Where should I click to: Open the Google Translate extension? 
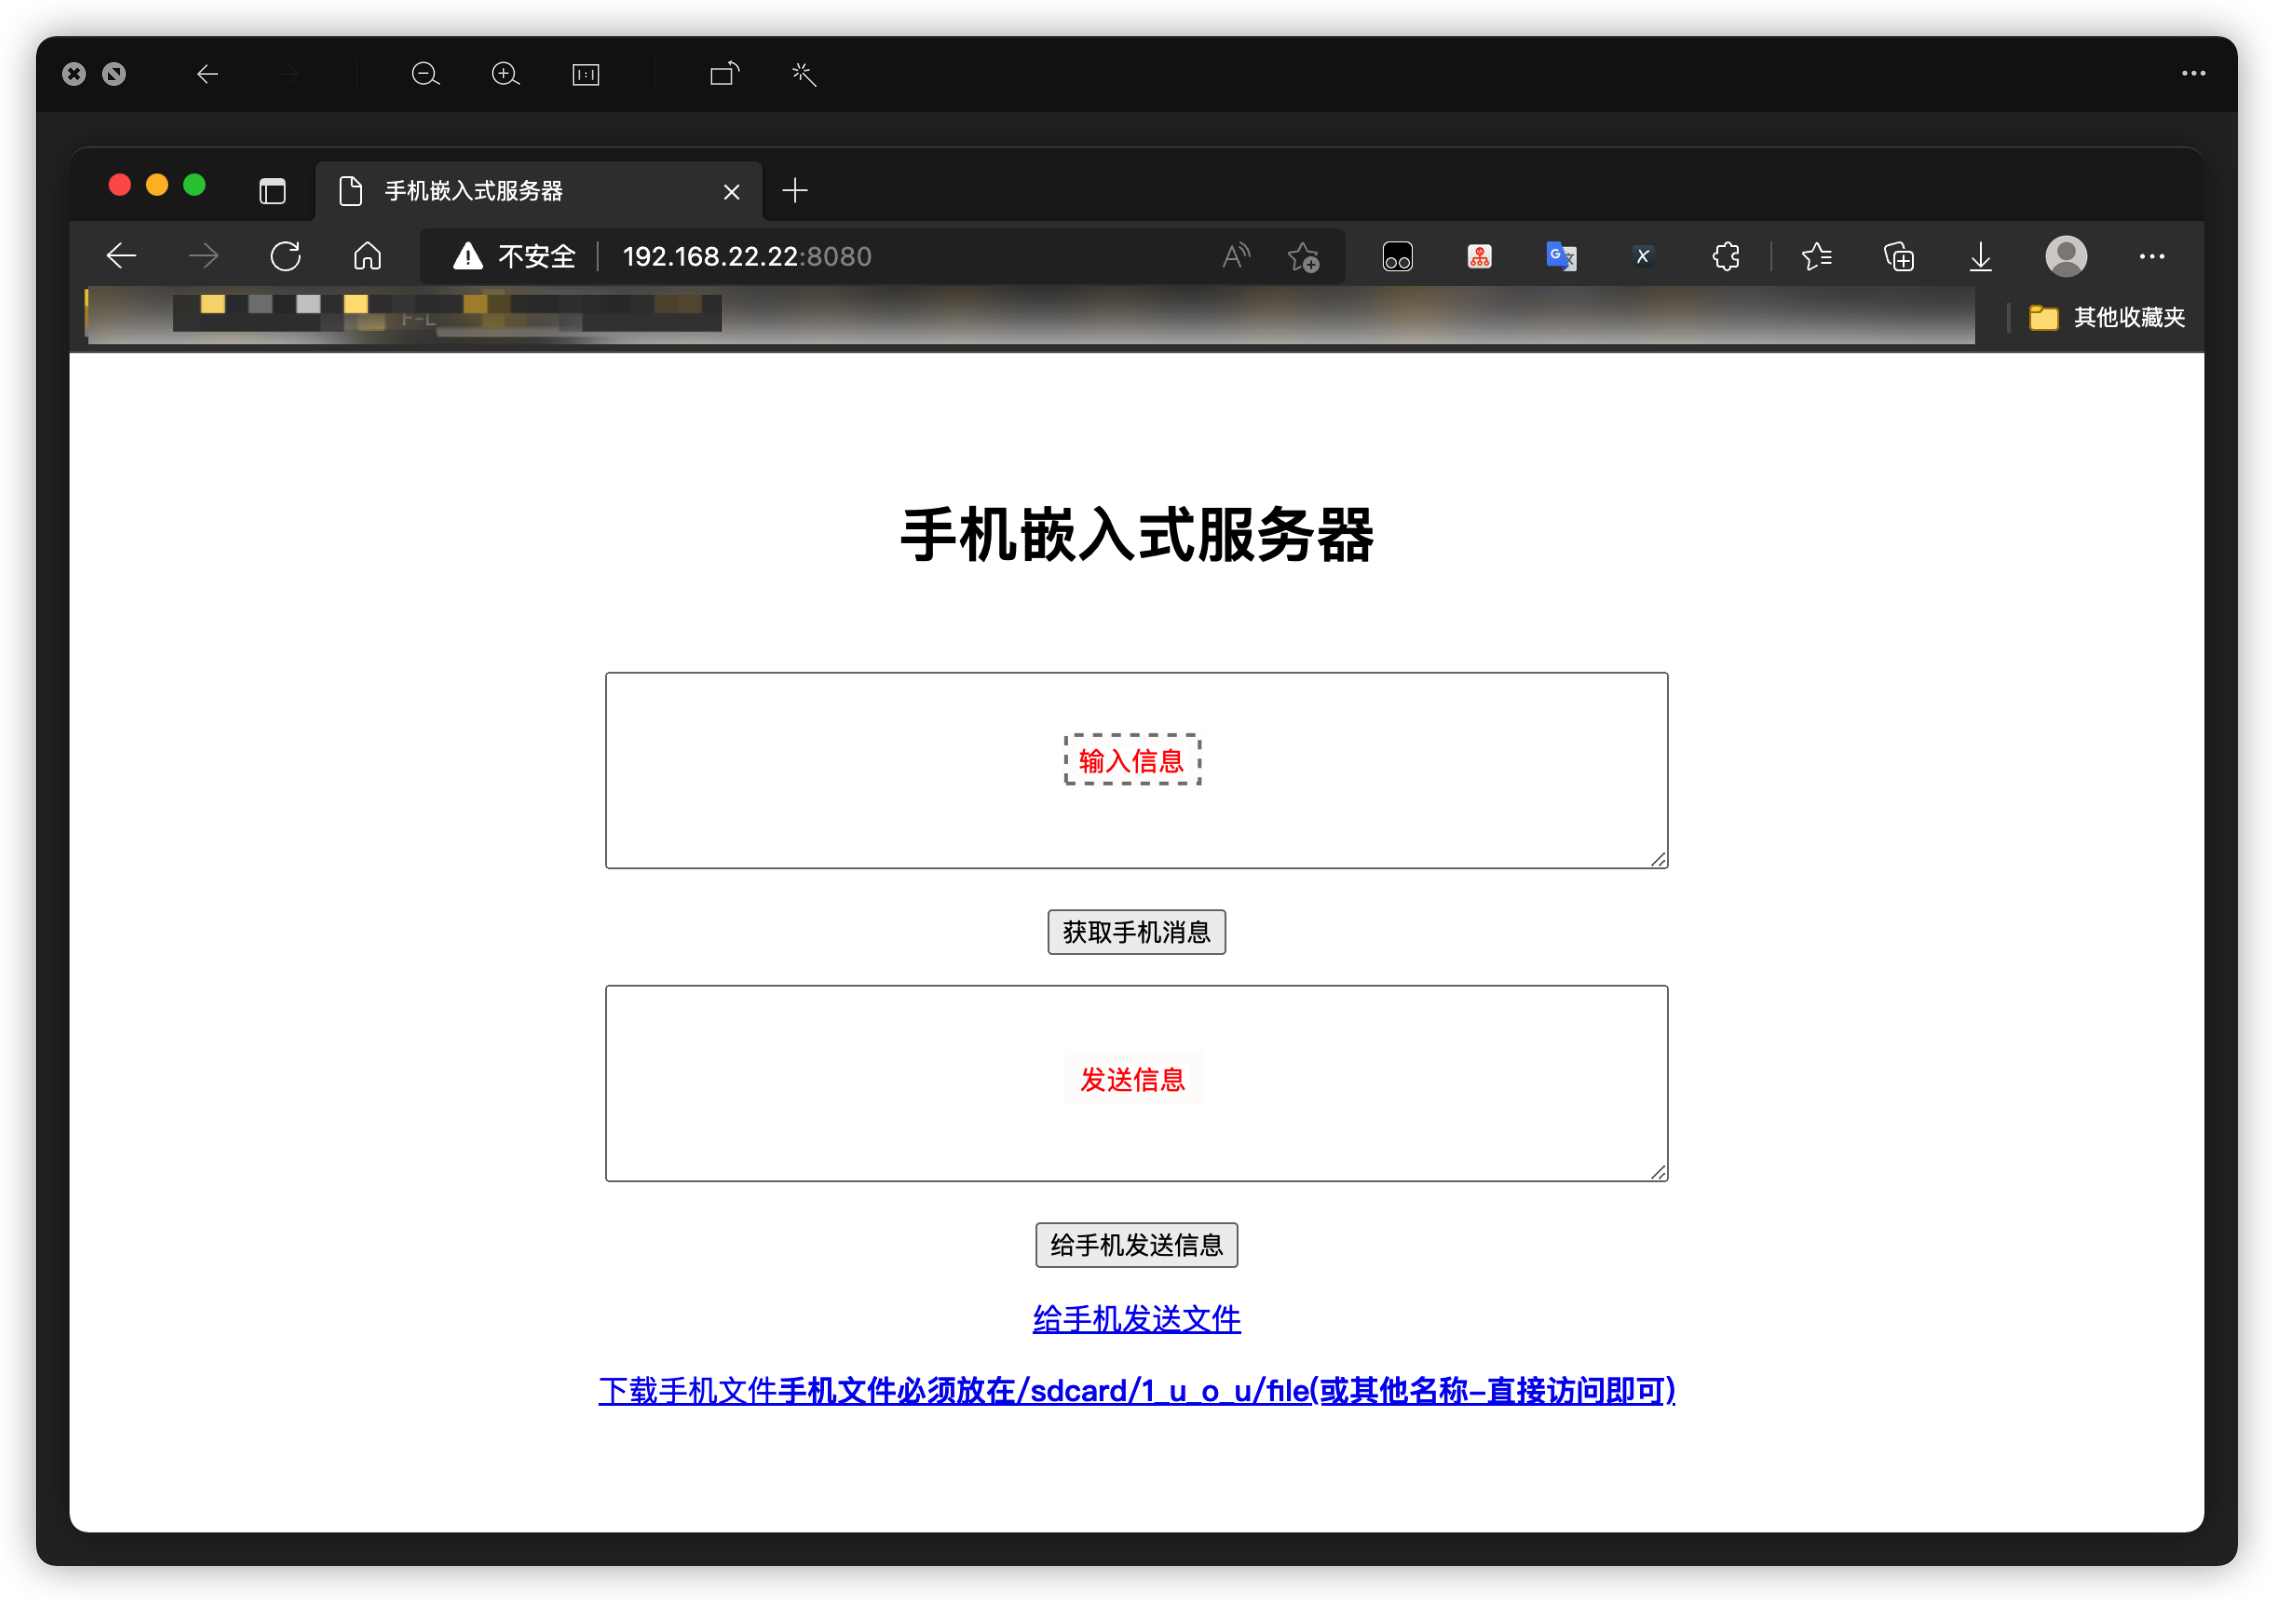coord(1561,257)
